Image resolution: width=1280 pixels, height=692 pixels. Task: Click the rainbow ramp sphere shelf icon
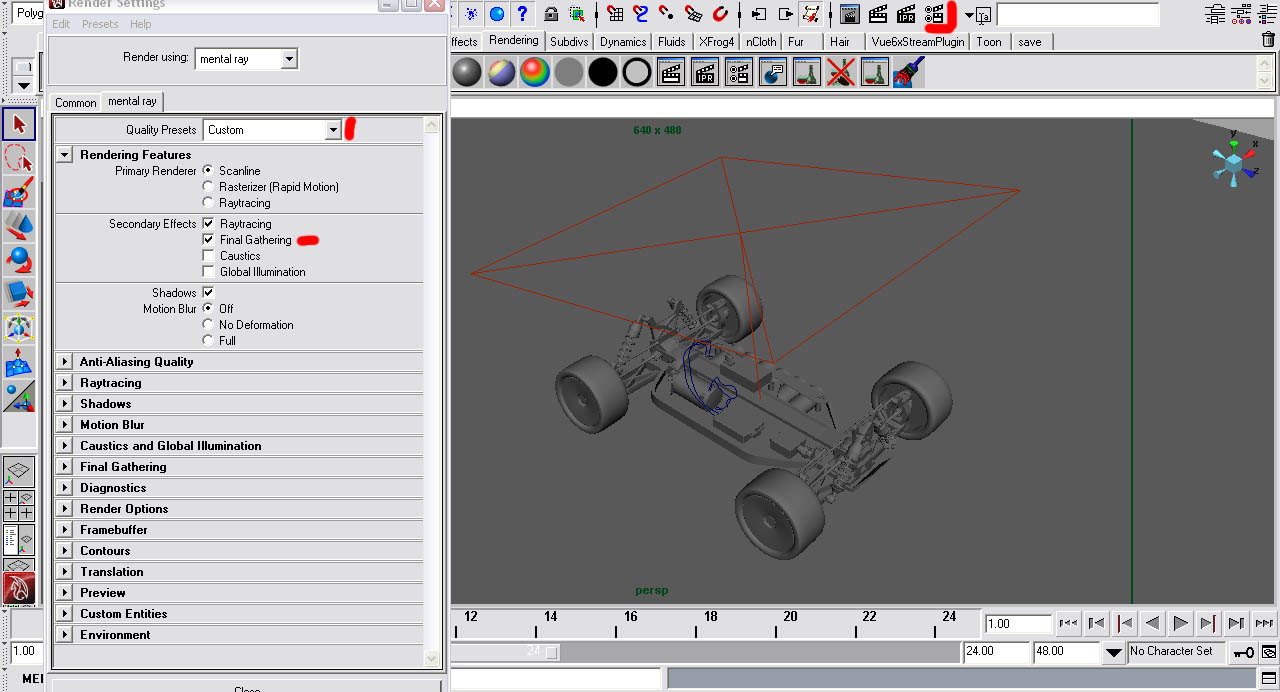point(535,72)
